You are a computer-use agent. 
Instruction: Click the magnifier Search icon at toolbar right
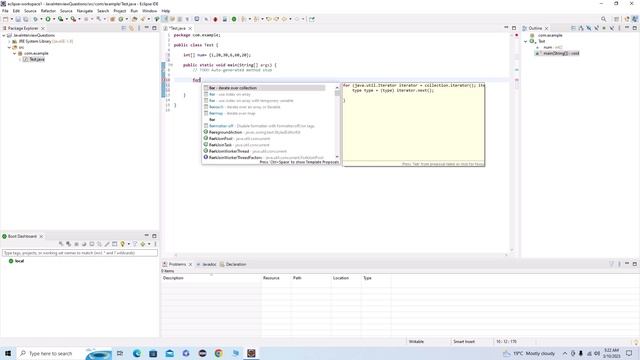(x=604, y=19)
